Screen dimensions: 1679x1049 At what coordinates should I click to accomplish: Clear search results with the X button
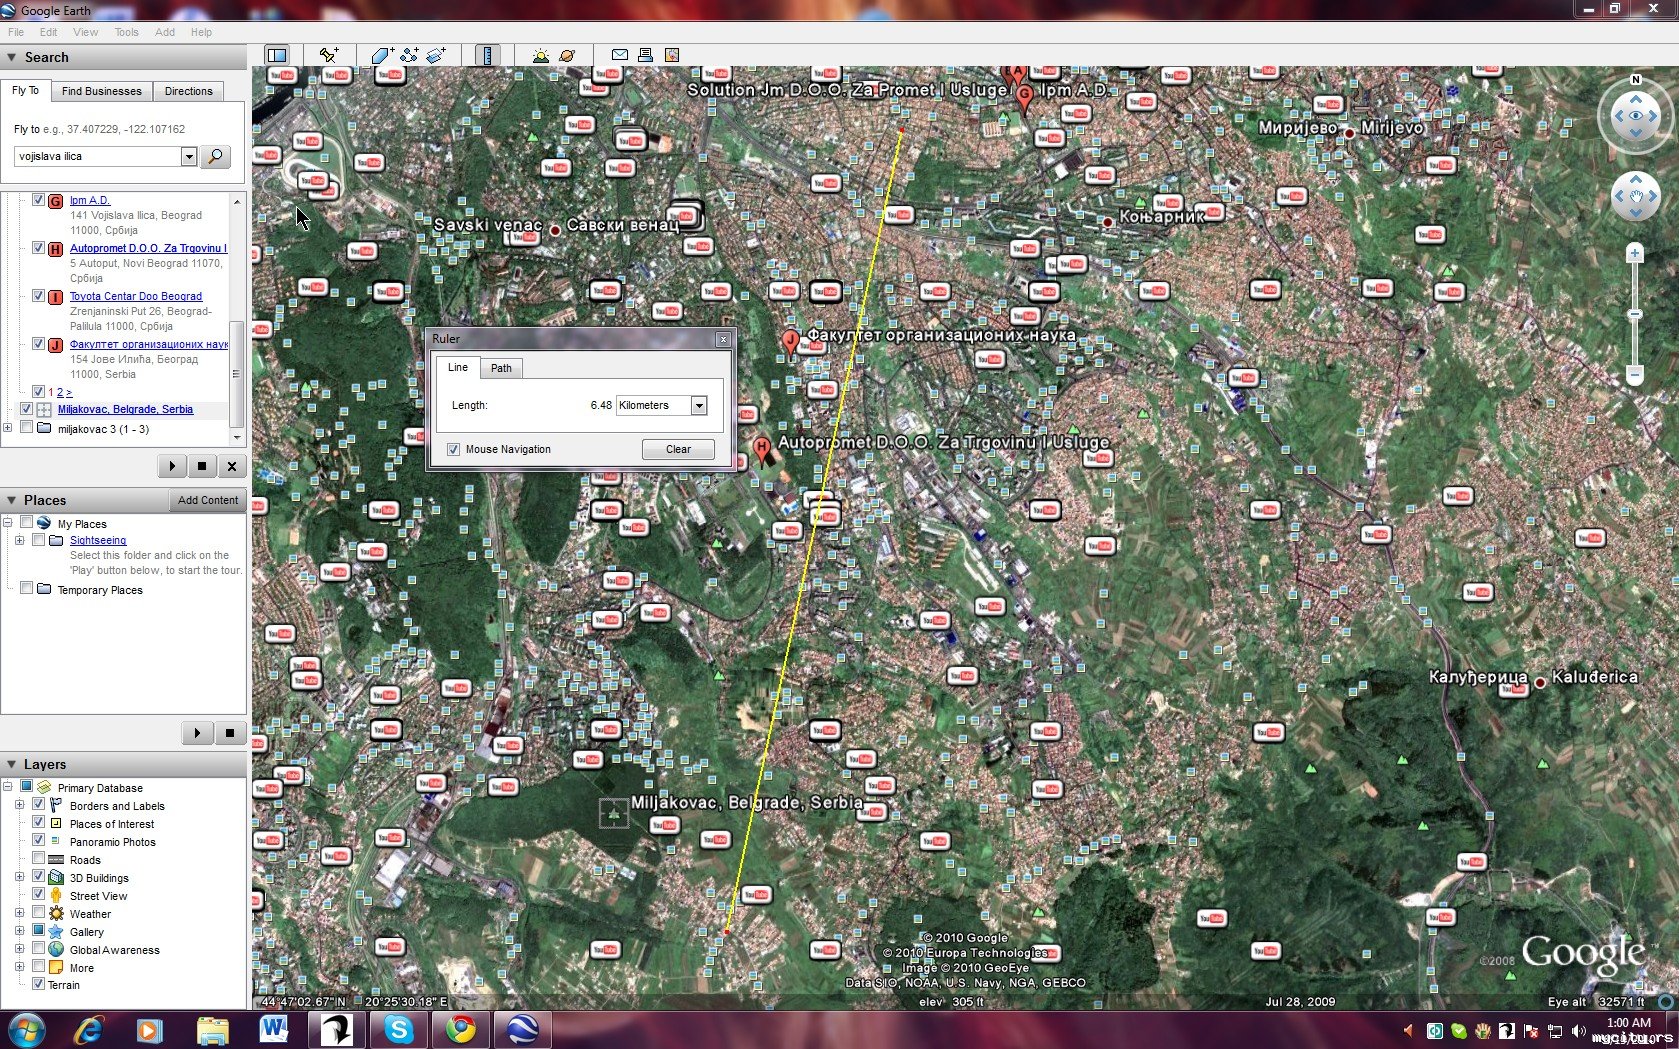coord(232,466)
